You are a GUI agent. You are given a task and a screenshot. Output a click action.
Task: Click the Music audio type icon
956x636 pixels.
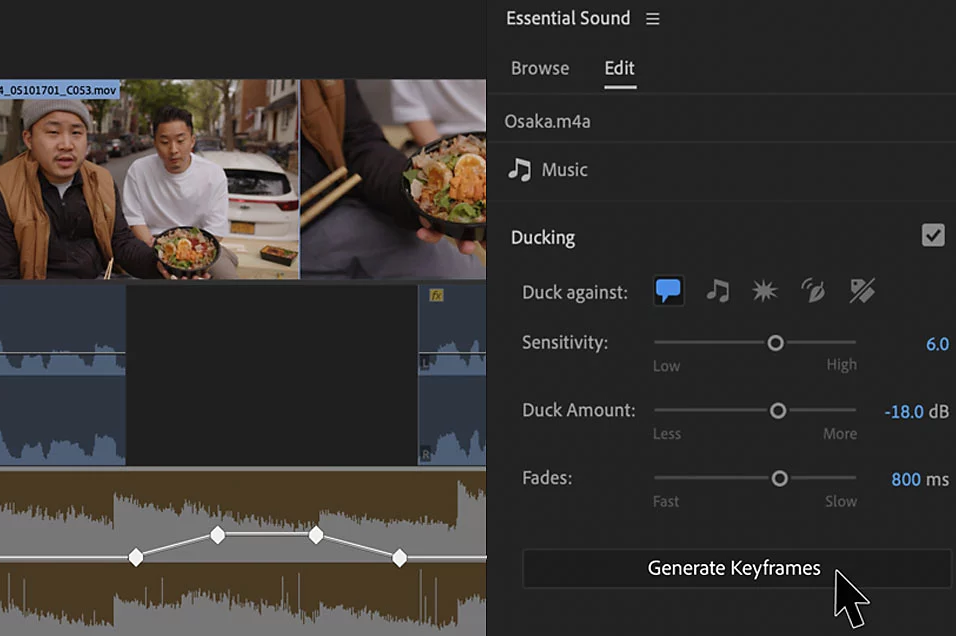tap(519, 169)
